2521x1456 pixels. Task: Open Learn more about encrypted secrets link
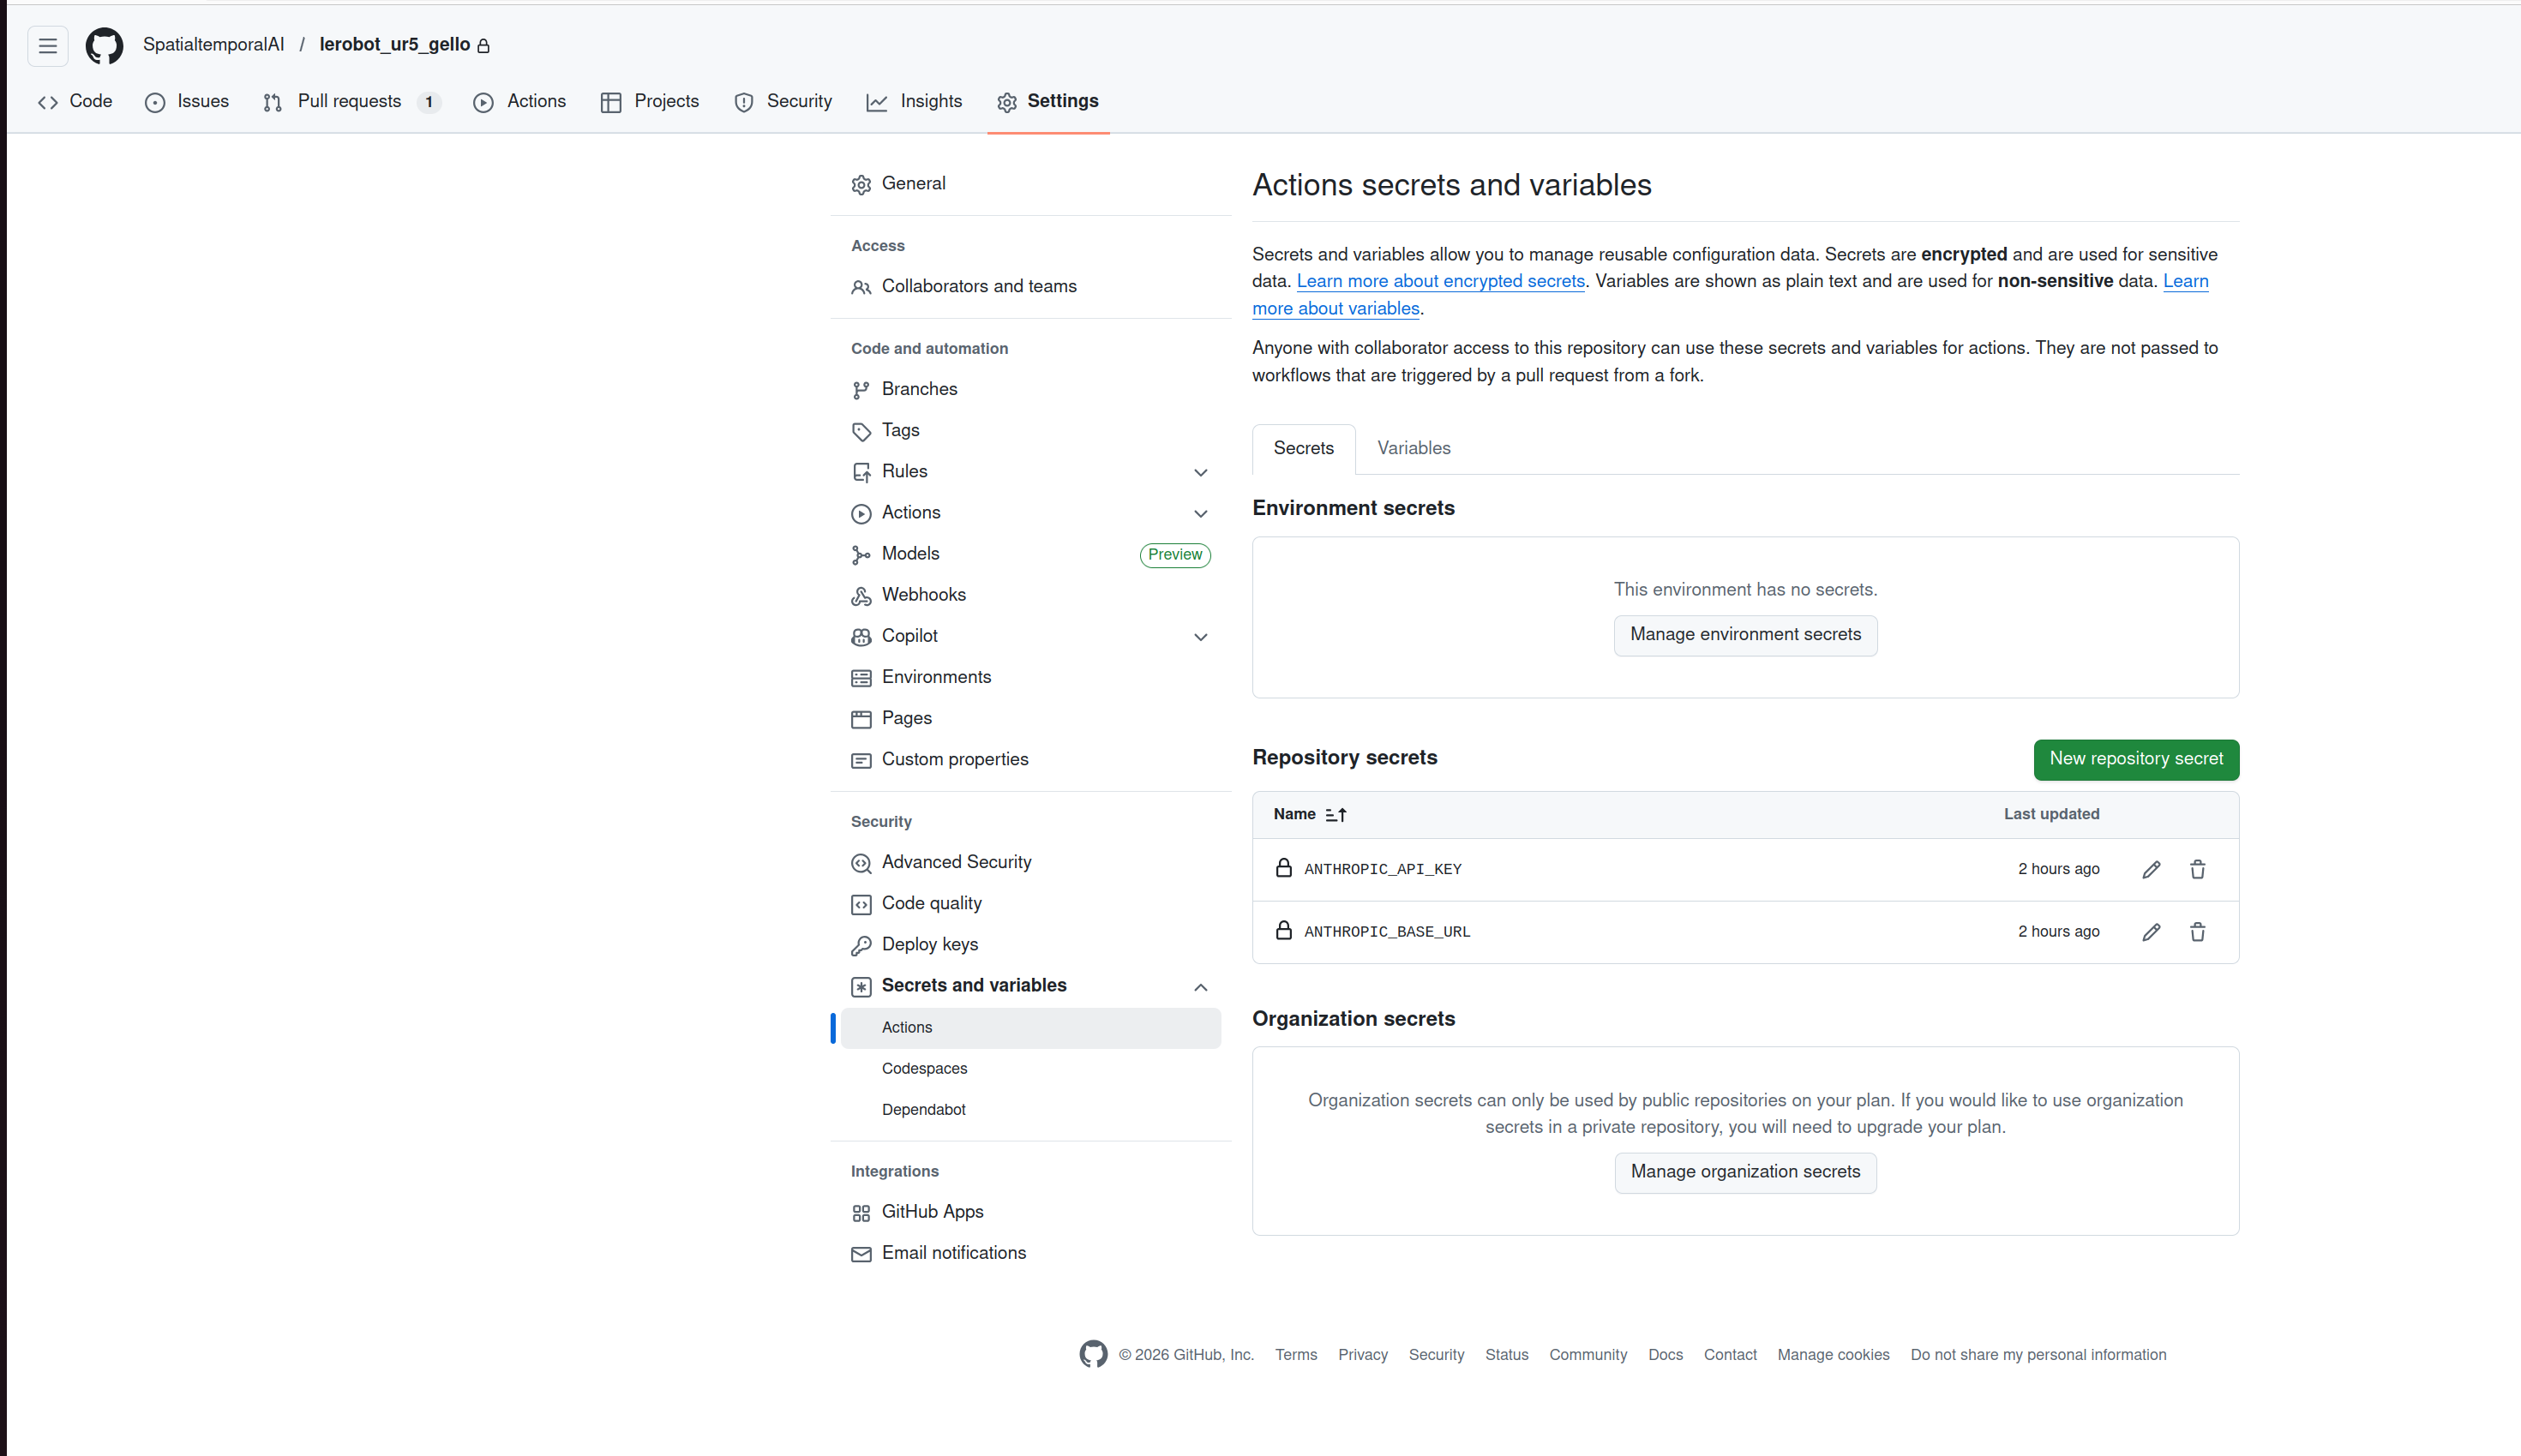pos(1440,281)
